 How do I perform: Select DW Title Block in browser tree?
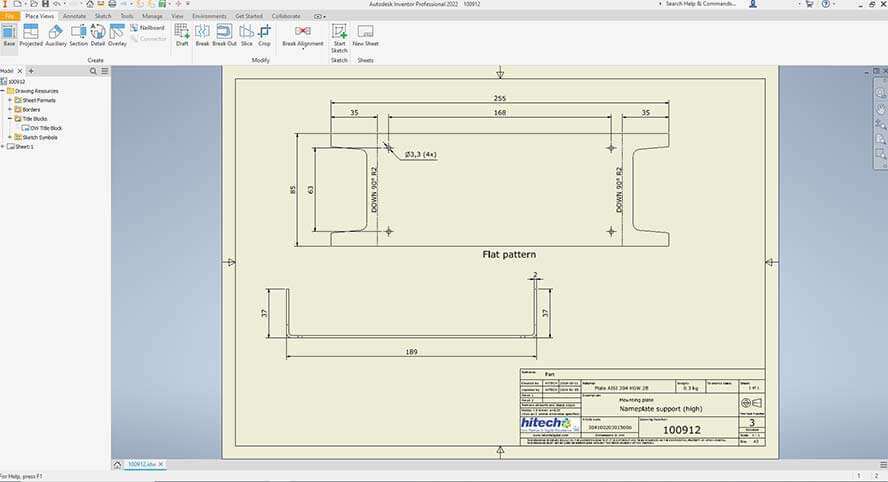(46, 128)
